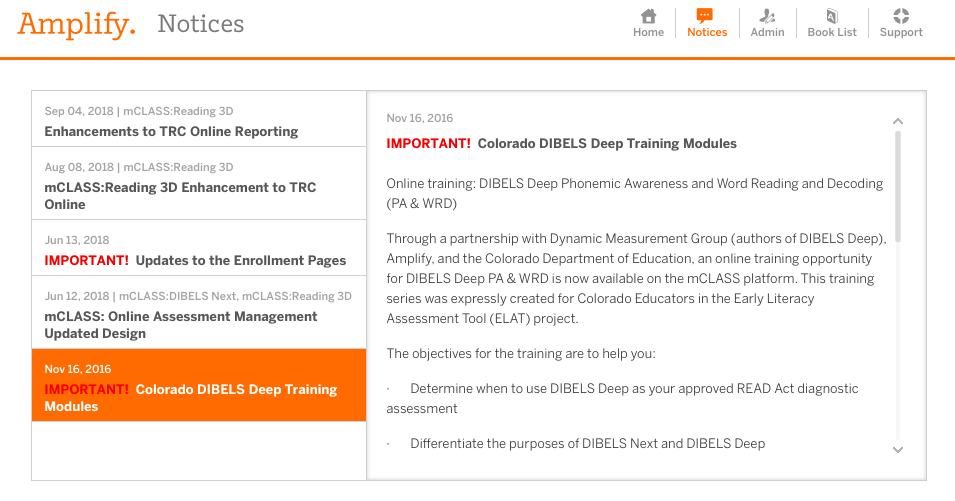
Task: Click the Notices speech bubble icon
Action: pos(705,16)
